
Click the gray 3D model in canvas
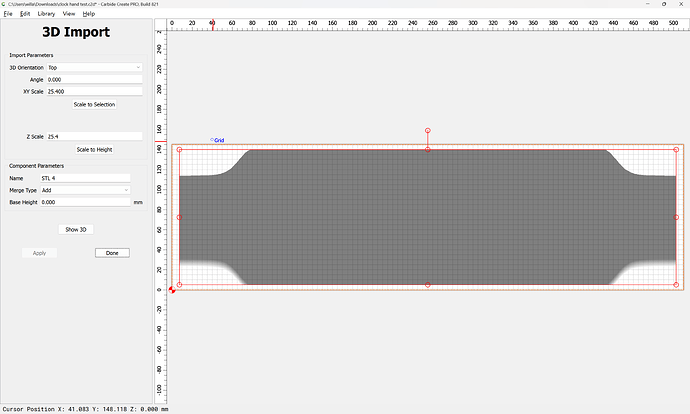pos(427,215)
